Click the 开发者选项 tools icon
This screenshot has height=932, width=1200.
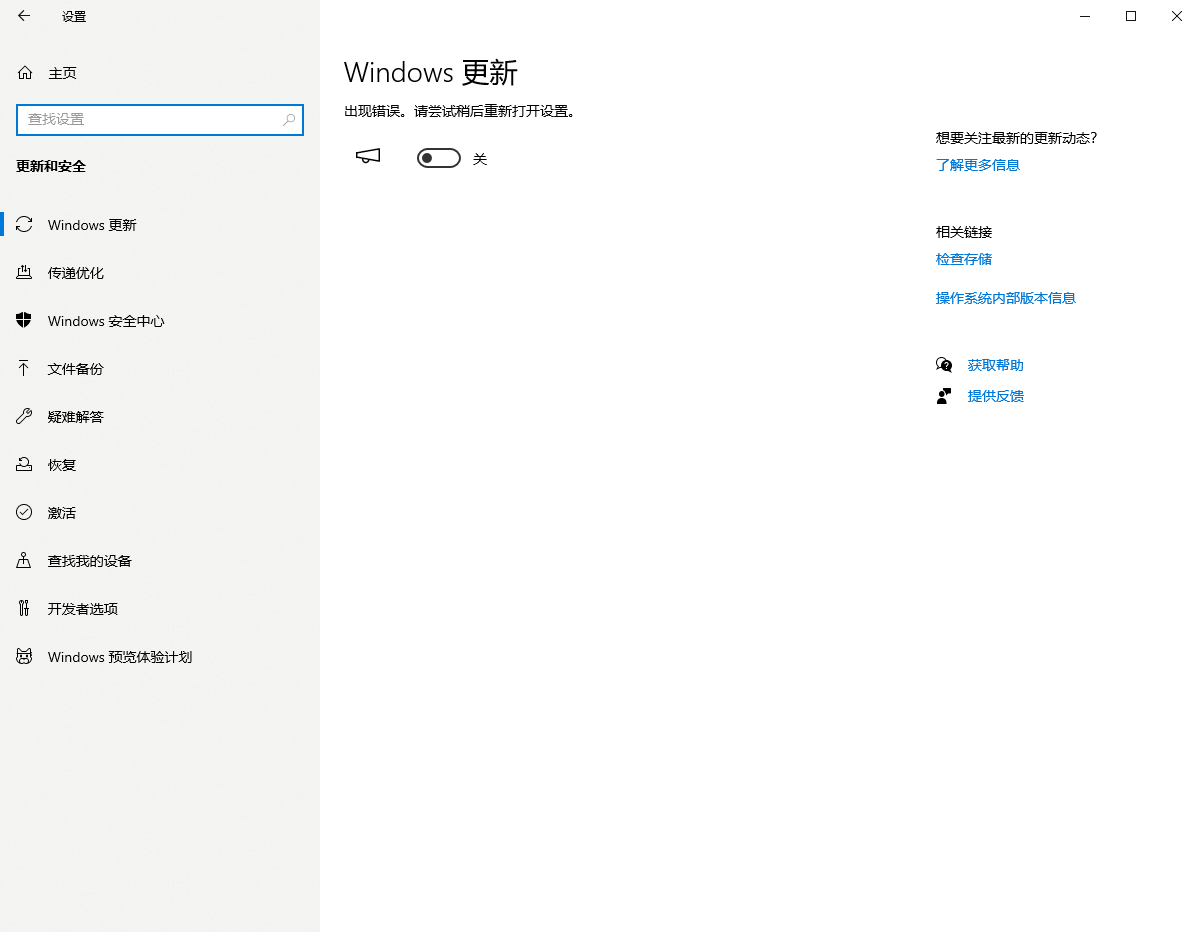coord(25,609)
